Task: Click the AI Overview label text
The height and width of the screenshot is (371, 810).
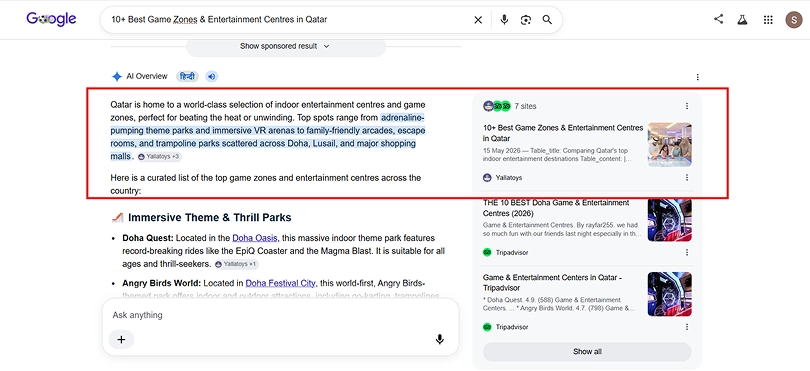Action: point(147,76)
